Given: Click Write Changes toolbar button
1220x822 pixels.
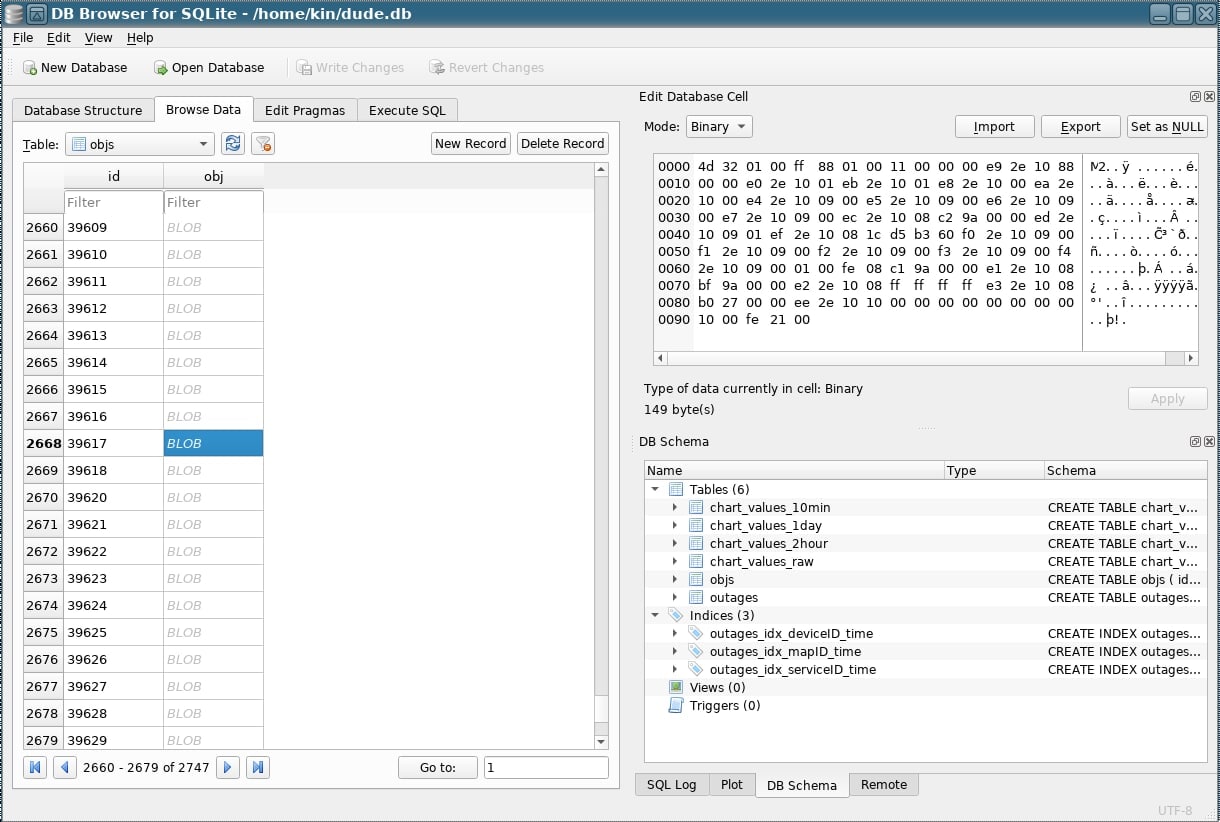Looking at the screenshot, I should (351, 68).
